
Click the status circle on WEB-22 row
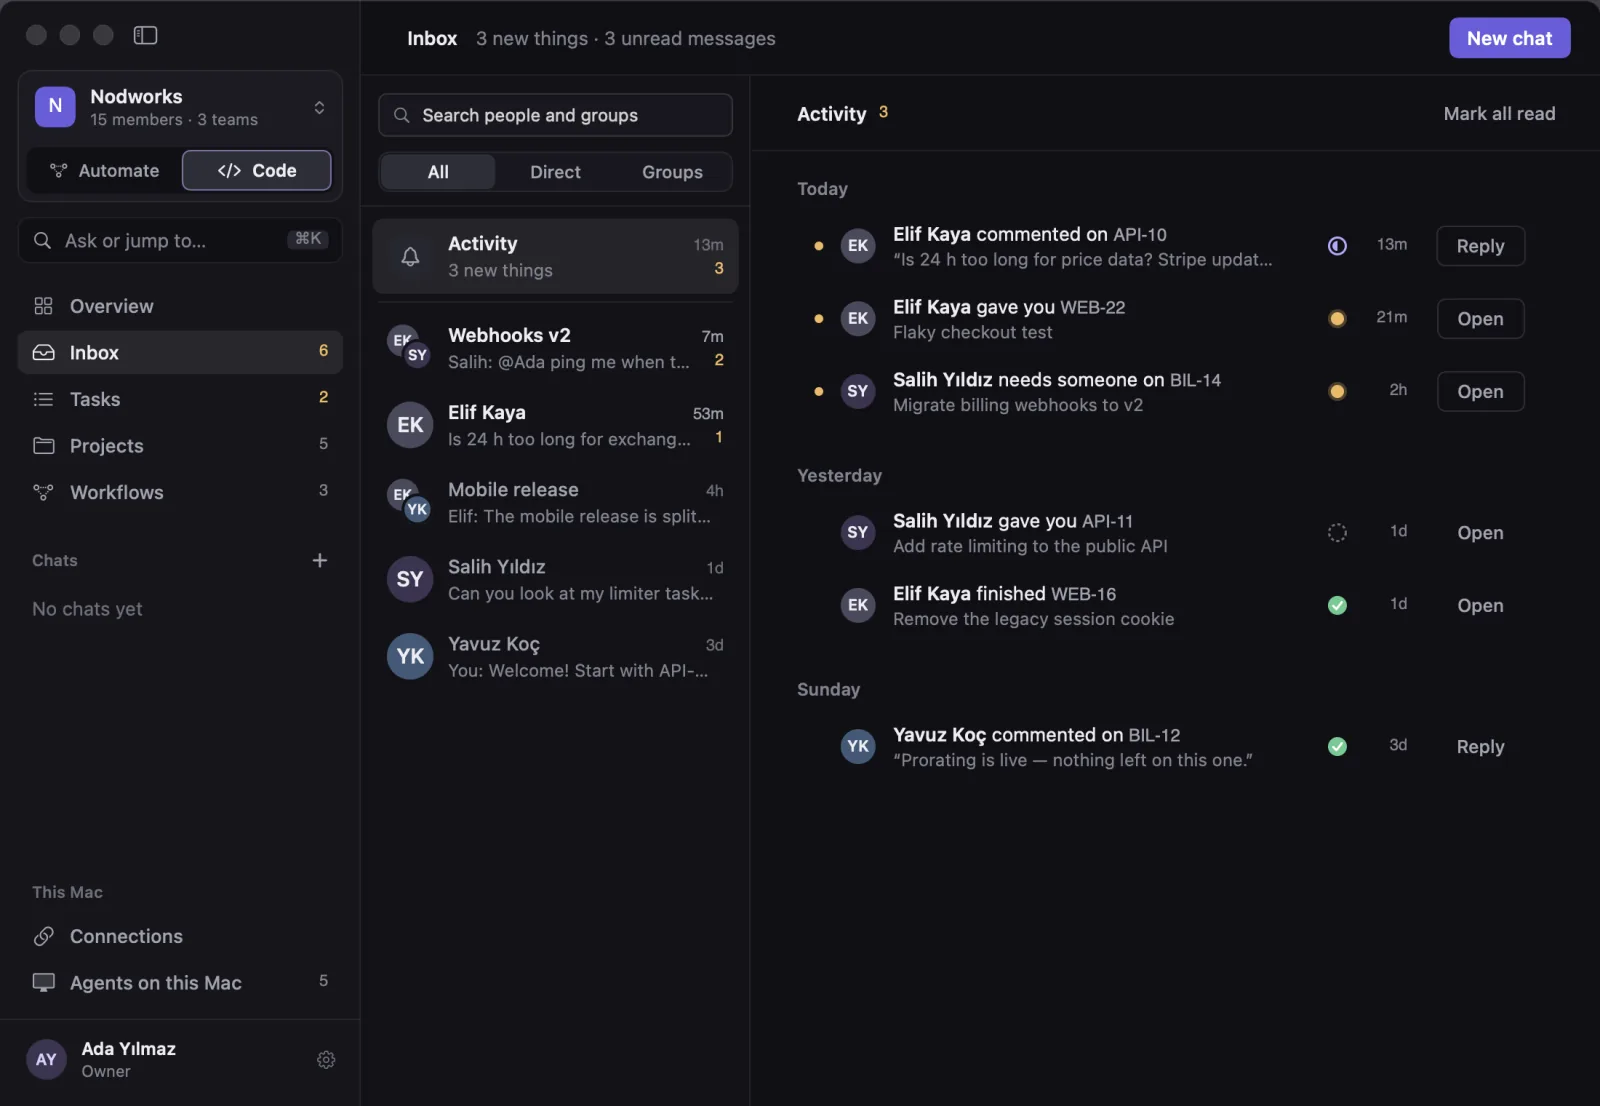1337,319
